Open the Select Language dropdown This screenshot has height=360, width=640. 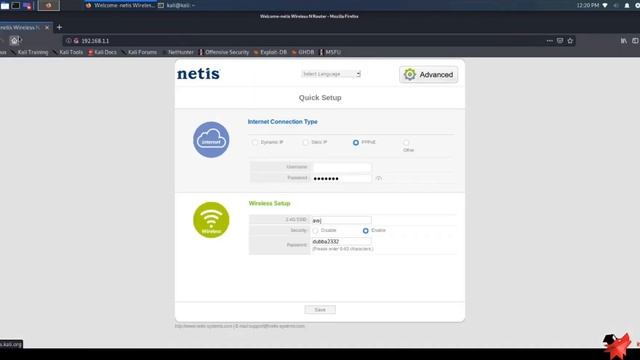click(331, 74)
